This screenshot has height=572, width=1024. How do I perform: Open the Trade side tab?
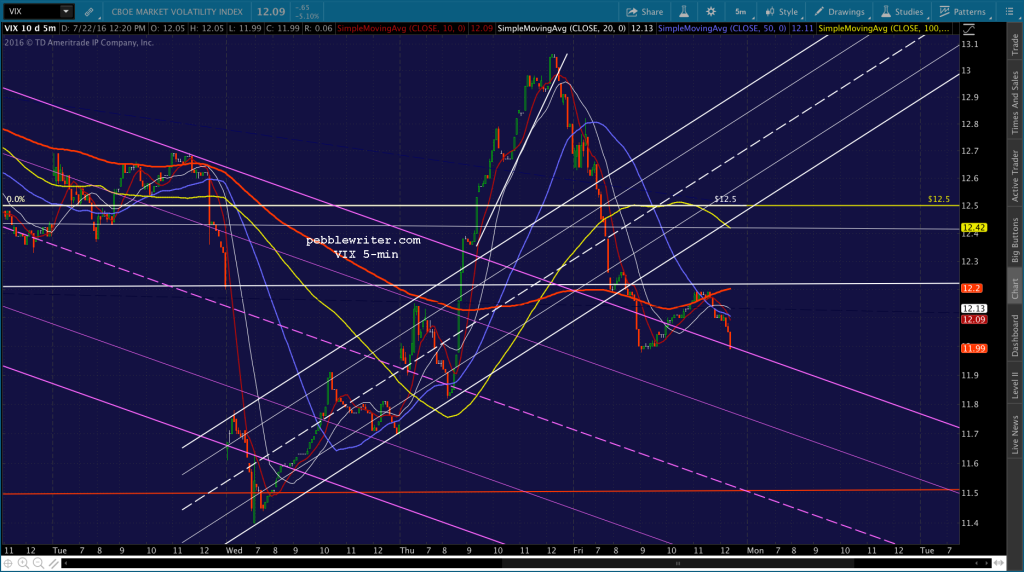tap(1015, 44)
